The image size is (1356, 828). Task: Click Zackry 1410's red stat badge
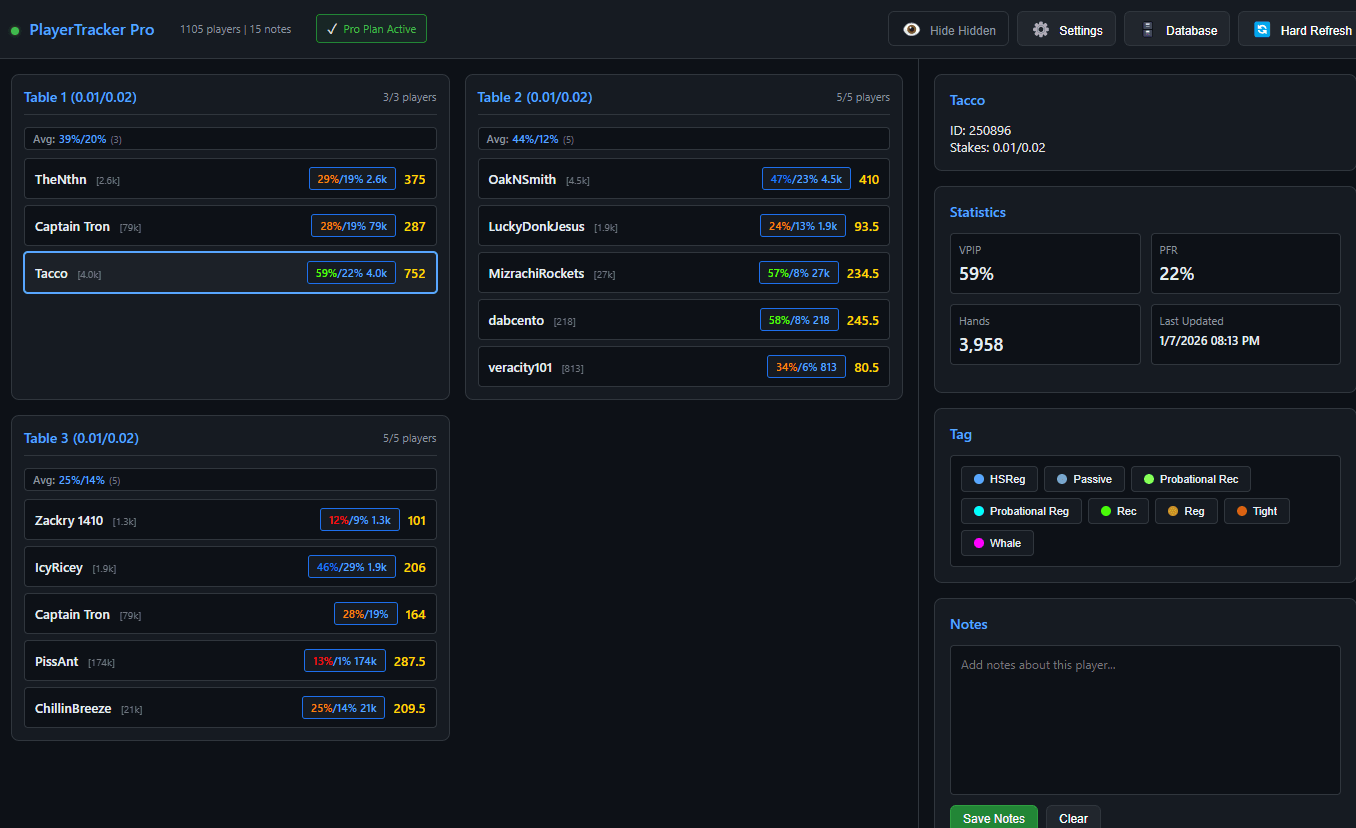tap(359, 519)
